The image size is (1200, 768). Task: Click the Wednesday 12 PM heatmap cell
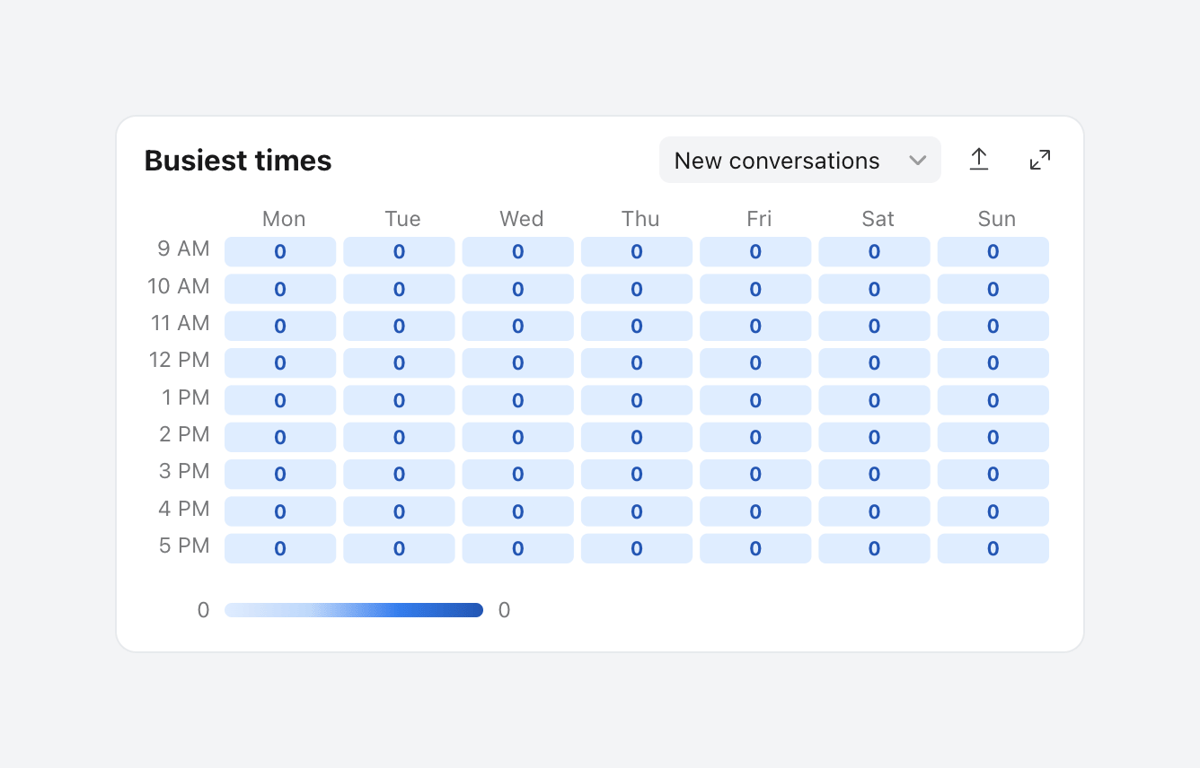517,362
